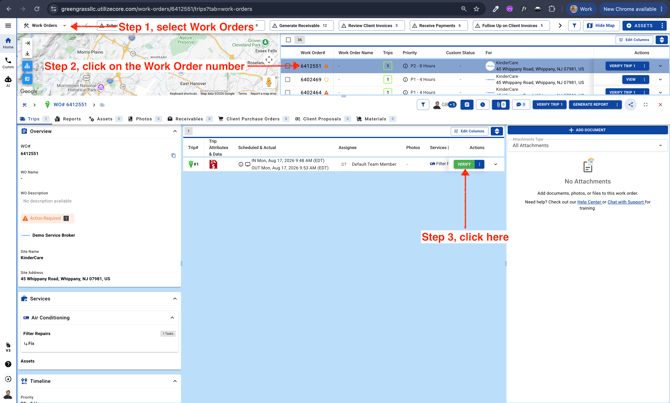
Task: Open kebab menu on the VIEW button for 6402469
Action: [x=644, y=79]
